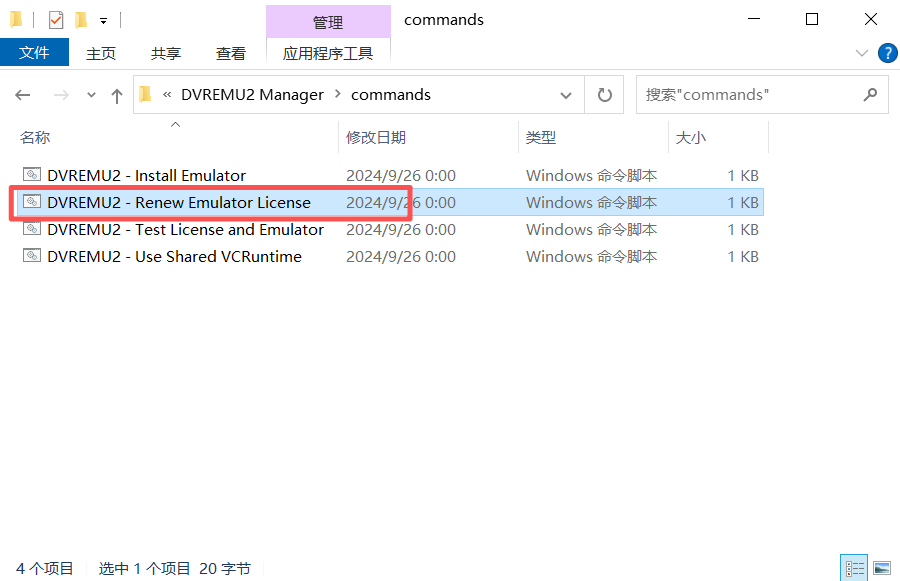Select the DVREMU2 - Install Emulator script icon

click(x=30, y=174)
